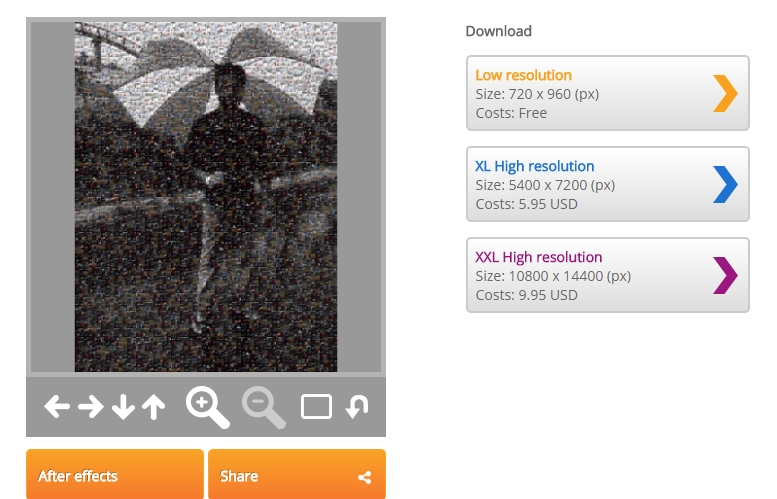Screen dimensions: 777x499
Task: Click the purple chevron for XXL High resolution
Action: pyautogui.click(x=725, y=276)
